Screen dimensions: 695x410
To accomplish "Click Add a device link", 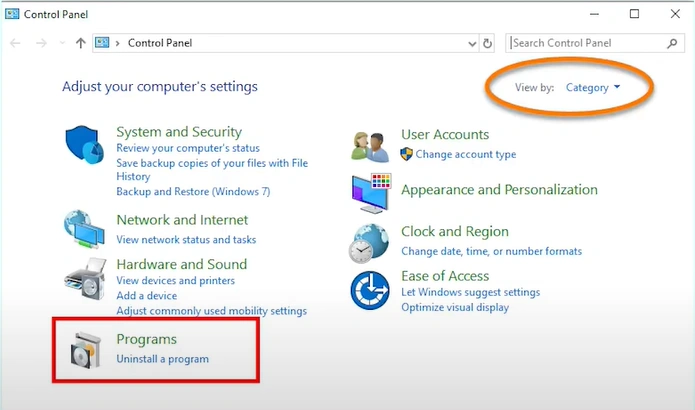I will click(147, 296).
